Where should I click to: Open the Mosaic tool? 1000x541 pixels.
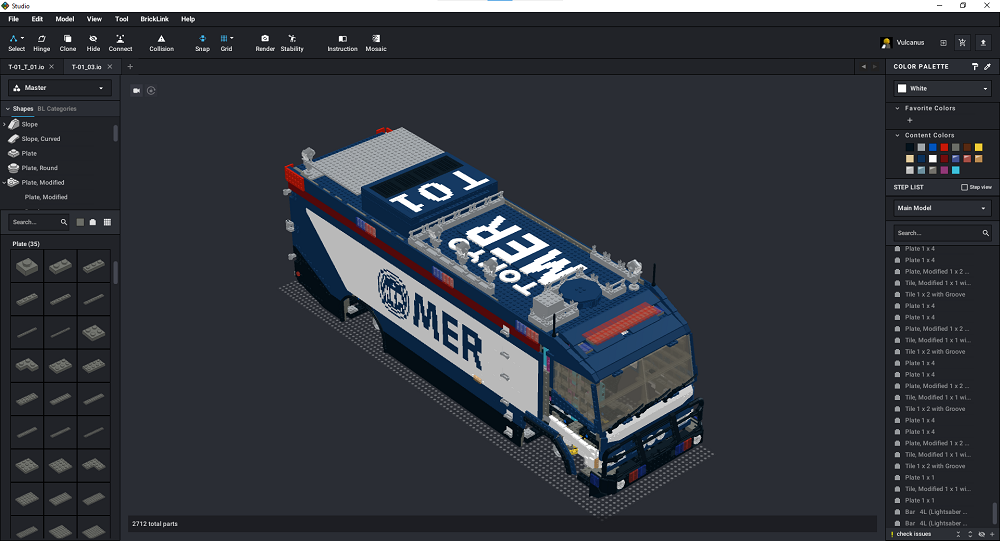click(376, 43)
